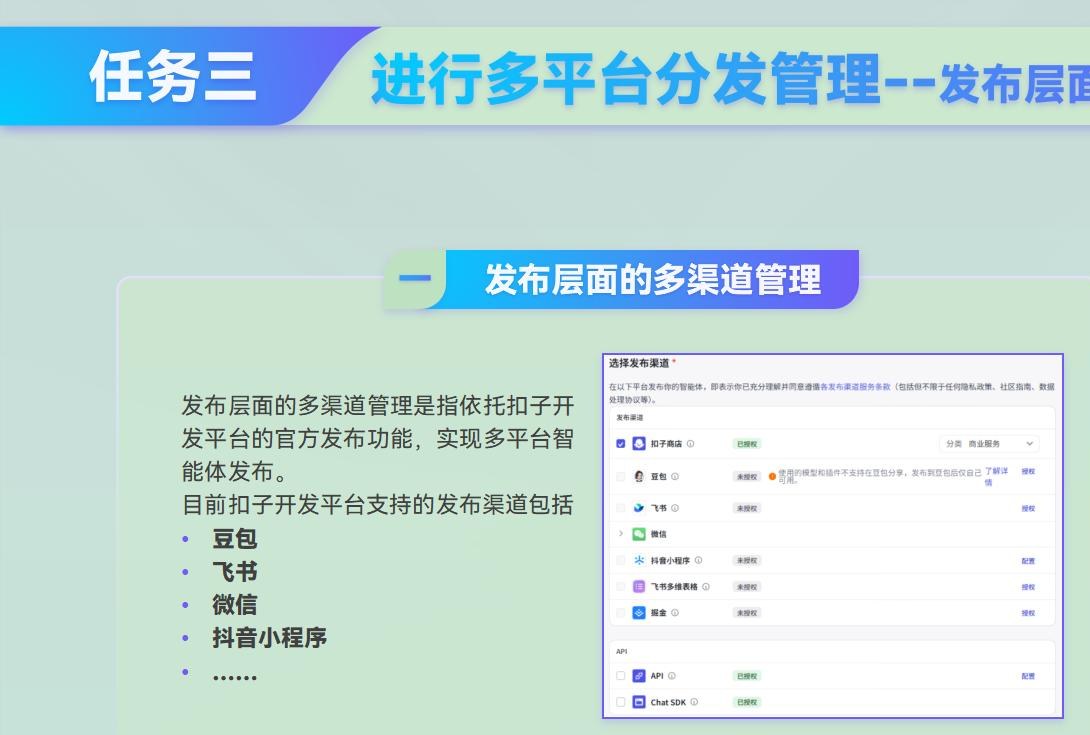Open the info icon next to 掘金

(675, 613)
